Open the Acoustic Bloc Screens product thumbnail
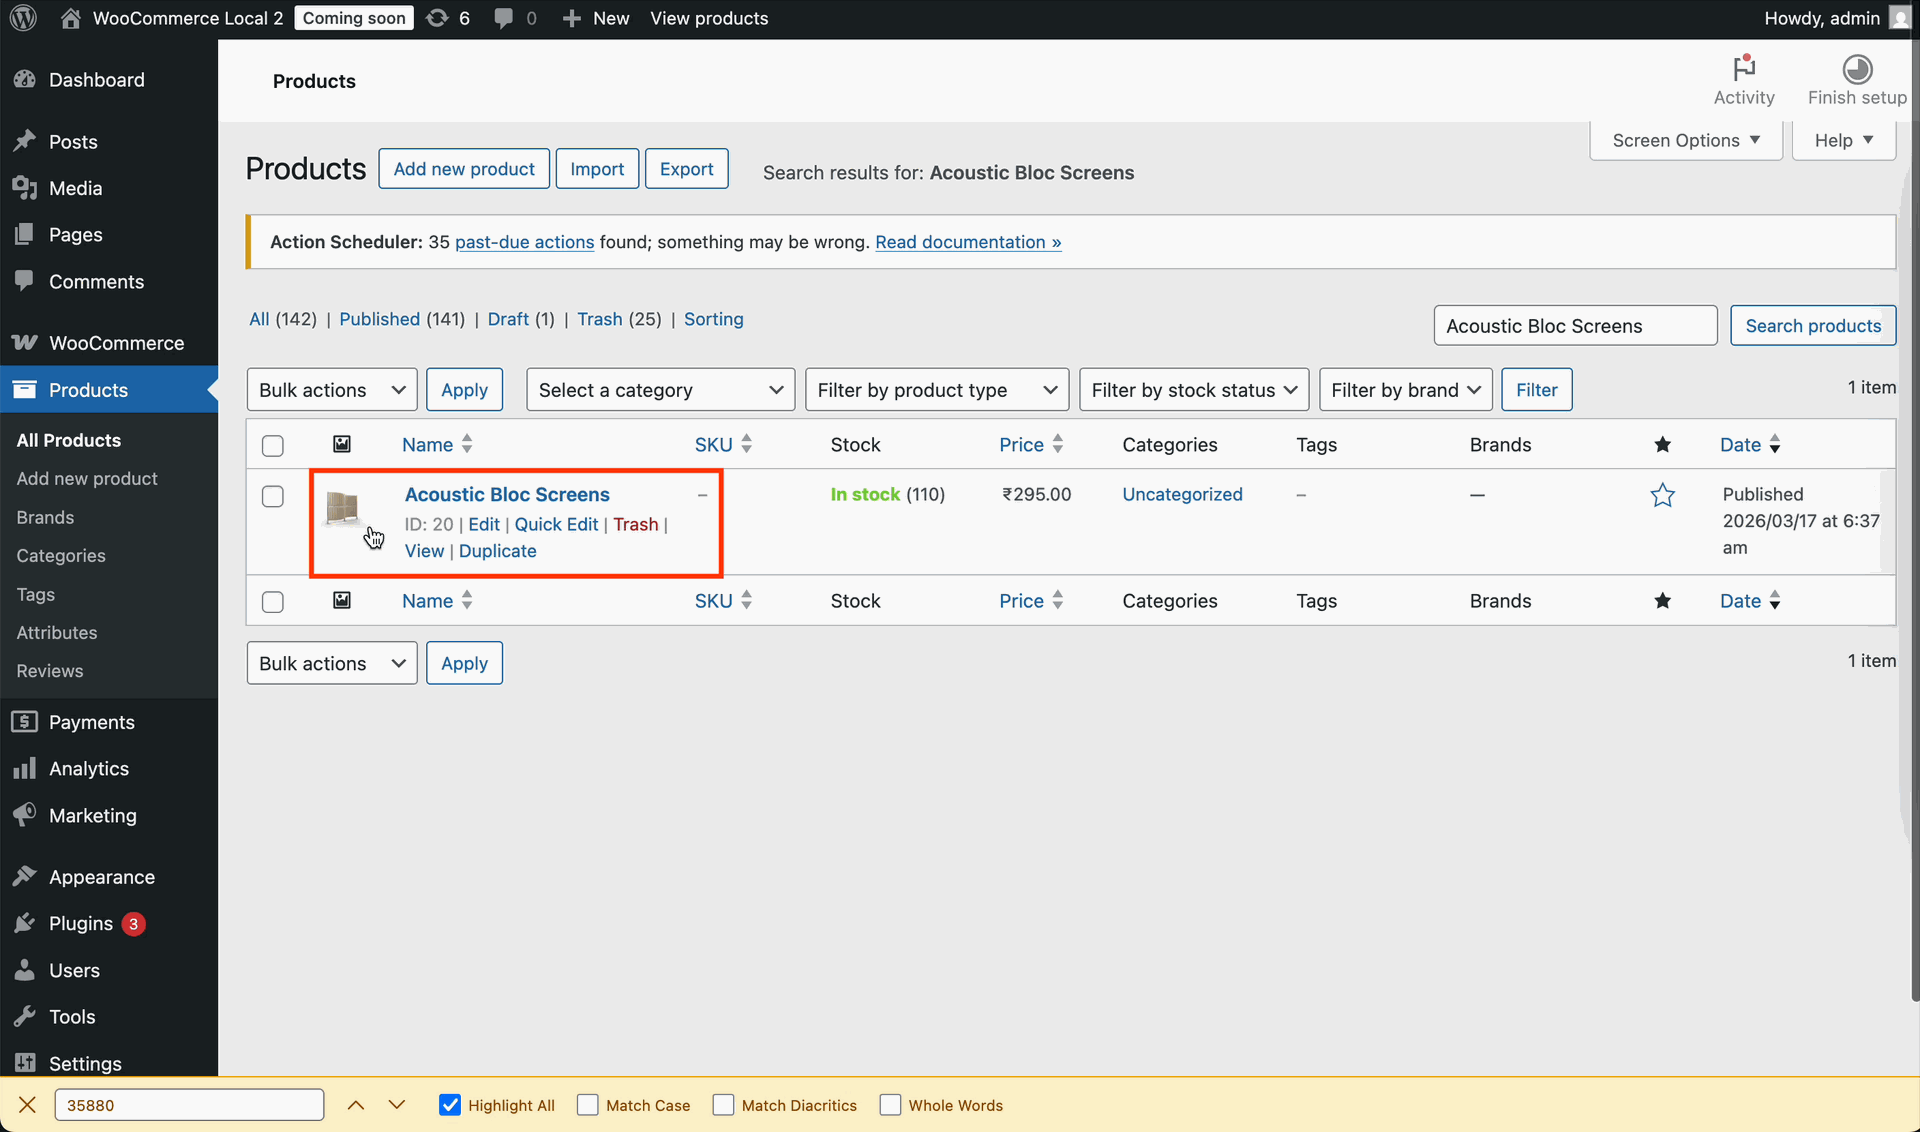The image size is (1920, 1132). [x=342, y=507]
